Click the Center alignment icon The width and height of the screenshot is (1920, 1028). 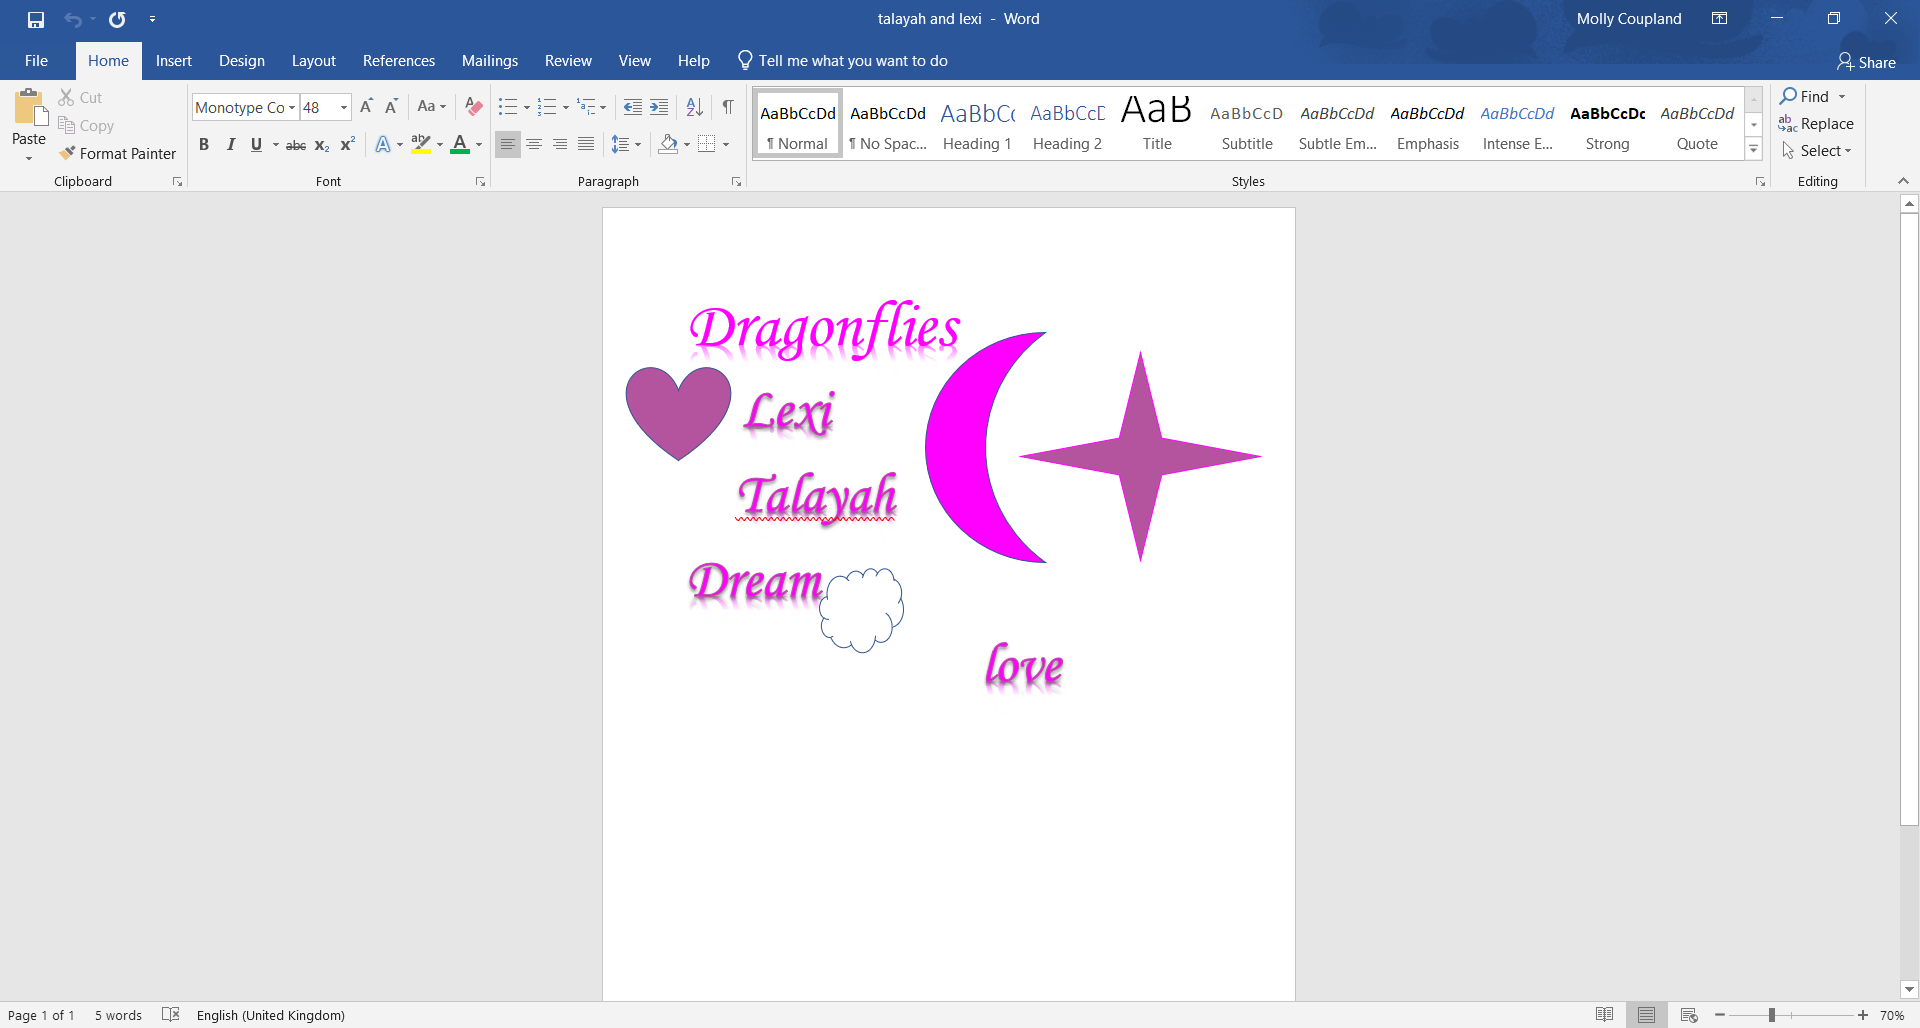coord(534,145)
